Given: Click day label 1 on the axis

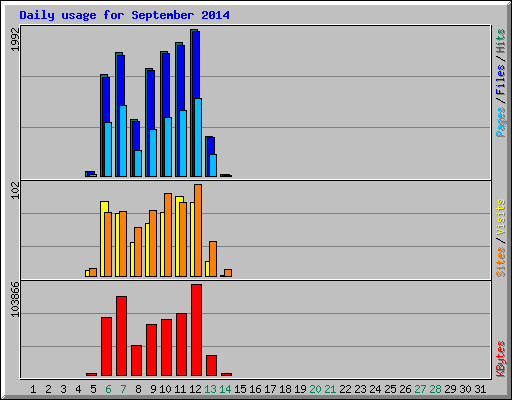Looking at the screenshot, I should tap(33, 389).
